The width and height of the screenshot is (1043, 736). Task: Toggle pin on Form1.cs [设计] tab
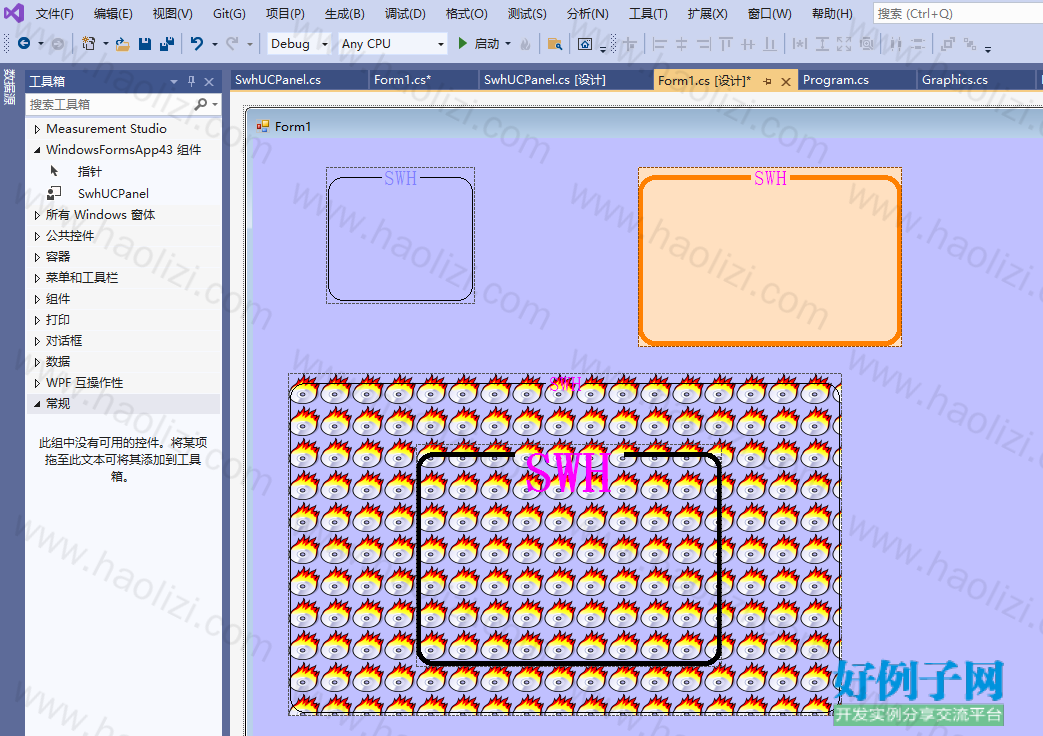point(768,81)
